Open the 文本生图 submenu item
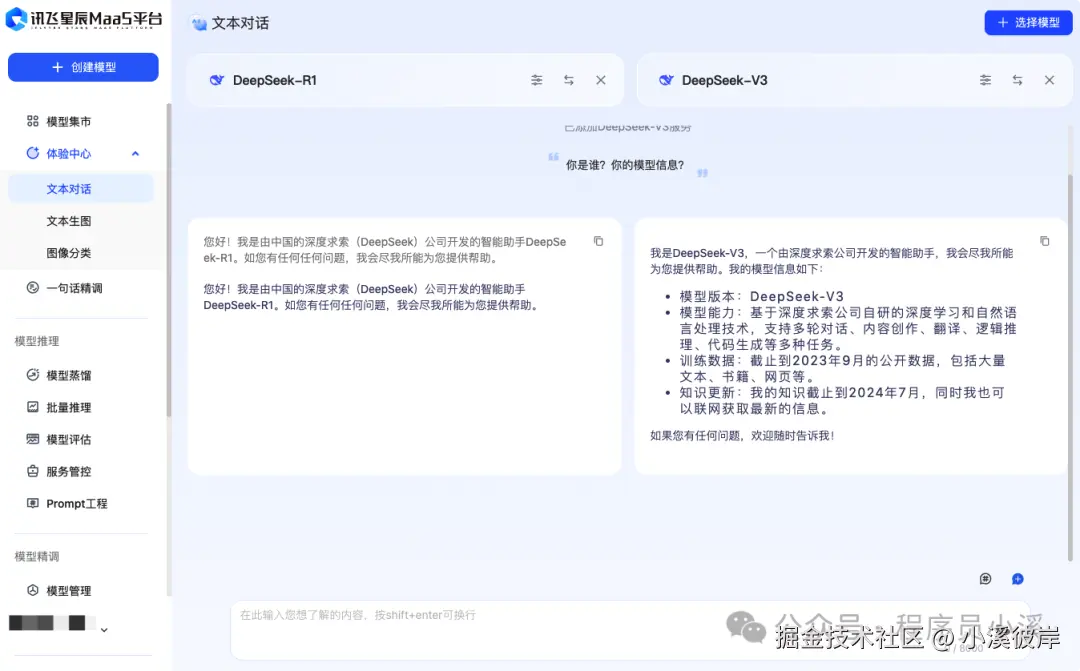The width and height of the screenshot is (1080, 671). tap(69, 221)
